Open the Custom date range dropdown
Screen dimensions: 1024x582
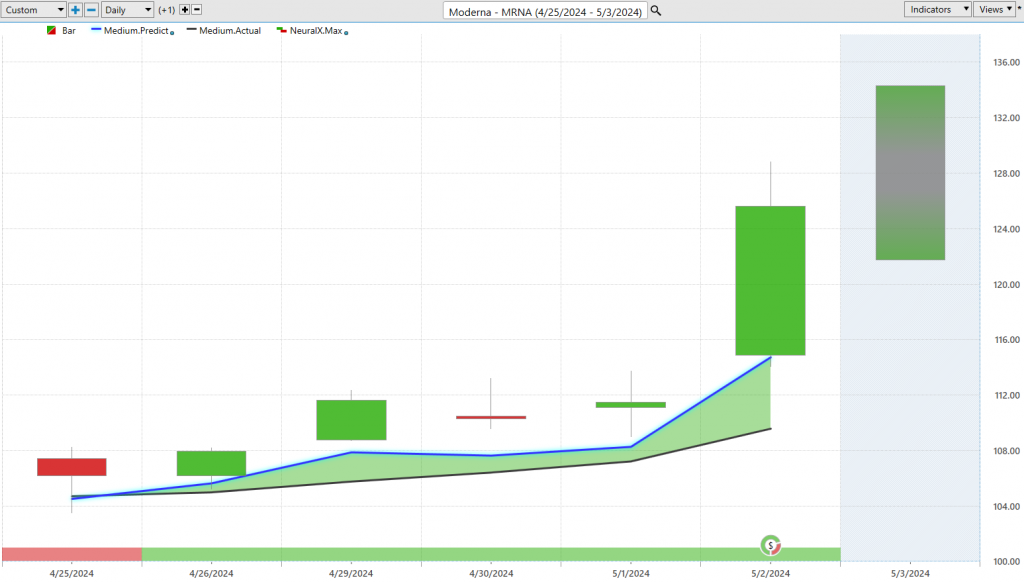pyautogui.click(x=33, y=10)
